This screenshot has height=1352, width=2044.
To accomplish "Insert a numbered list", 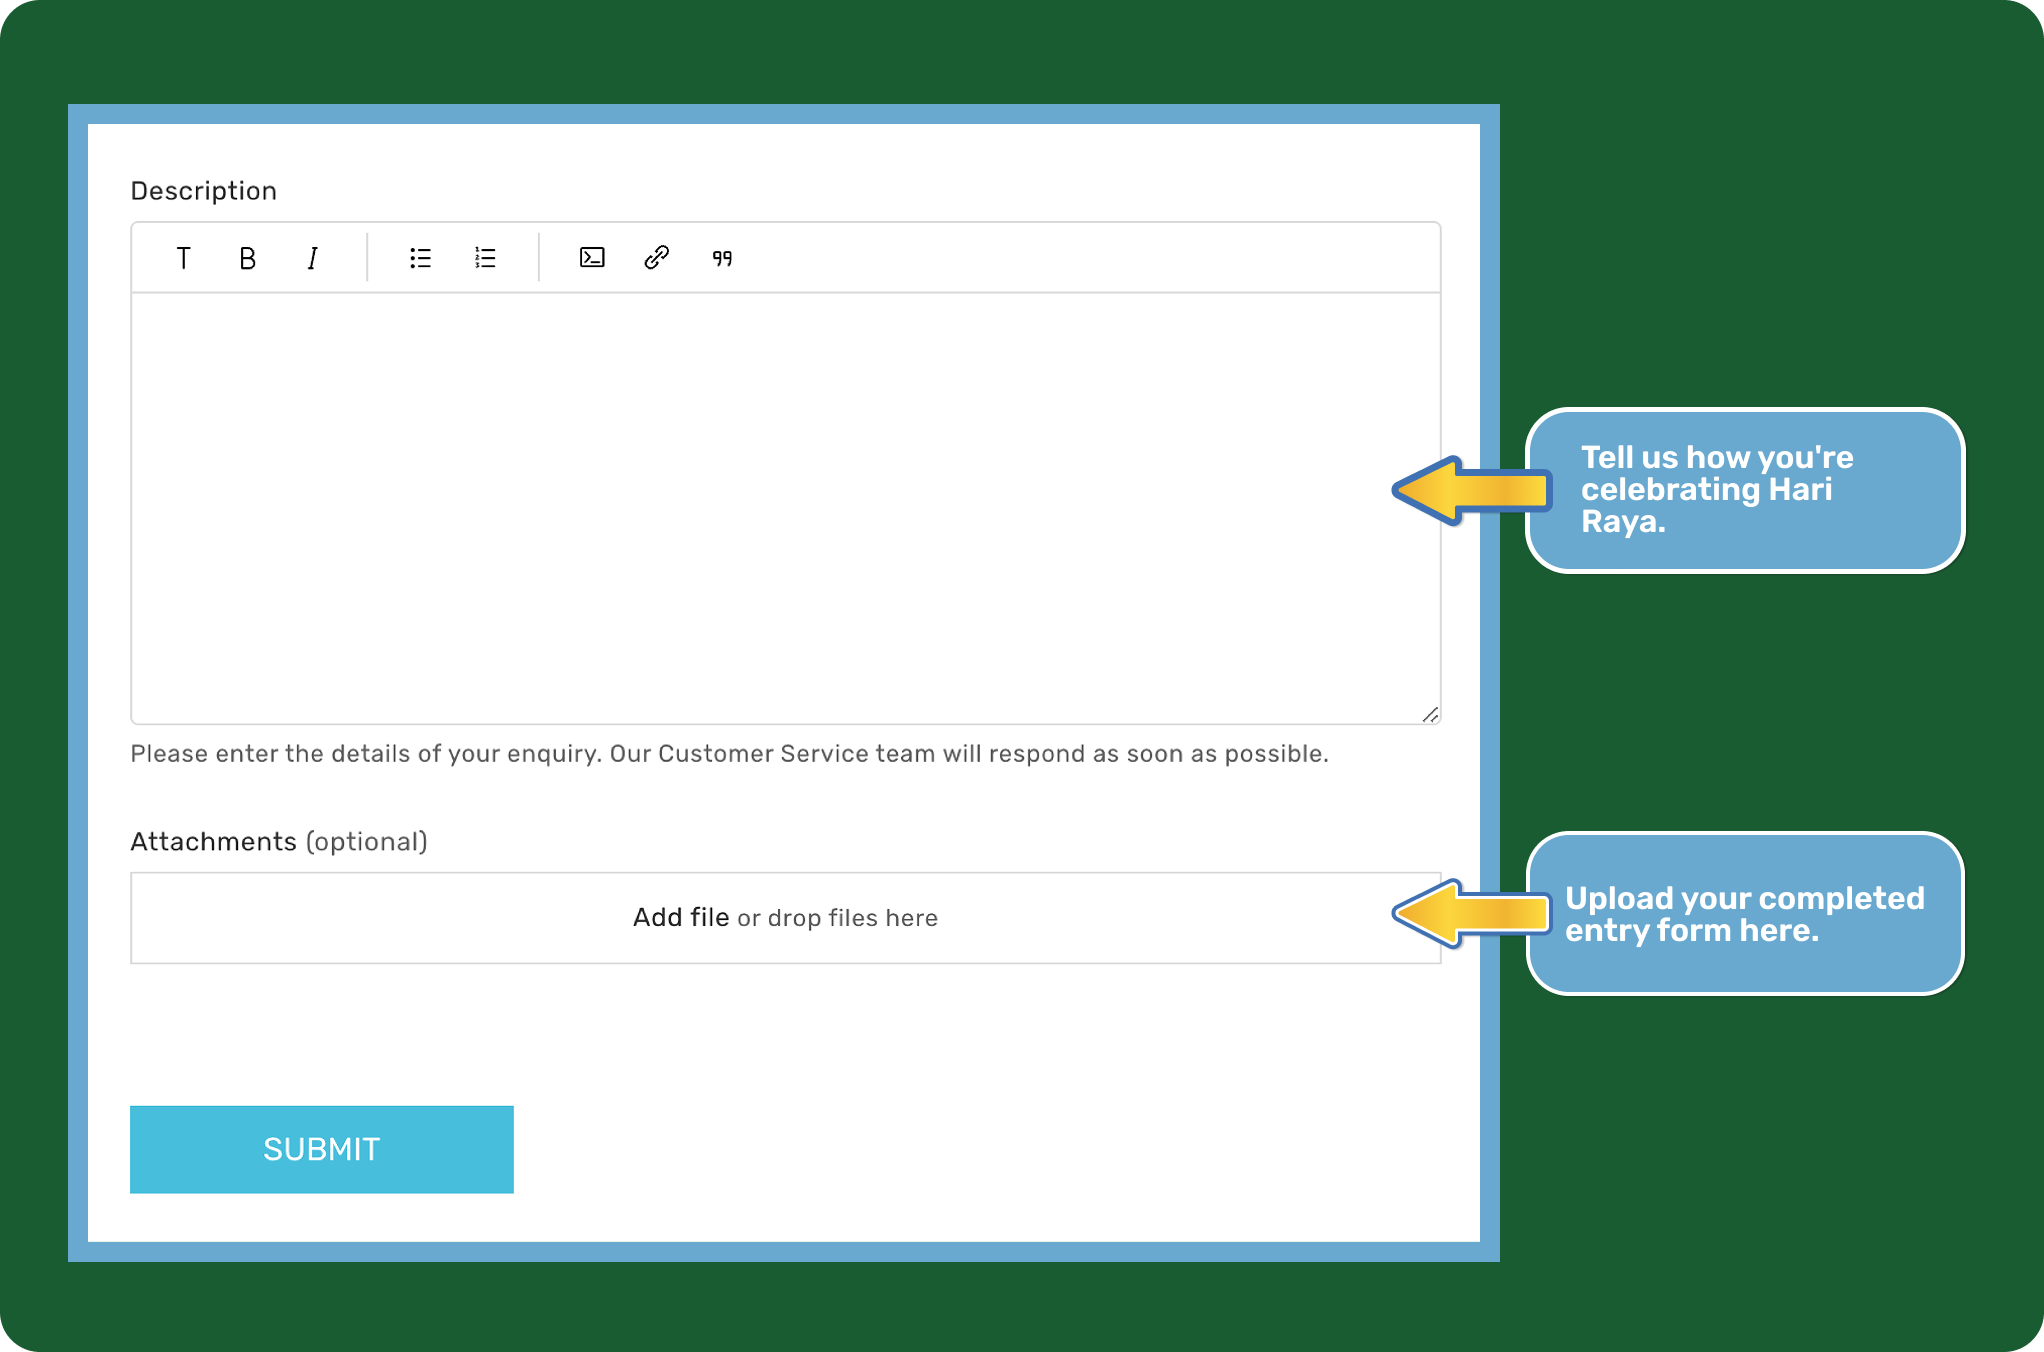I will point(485,258).
